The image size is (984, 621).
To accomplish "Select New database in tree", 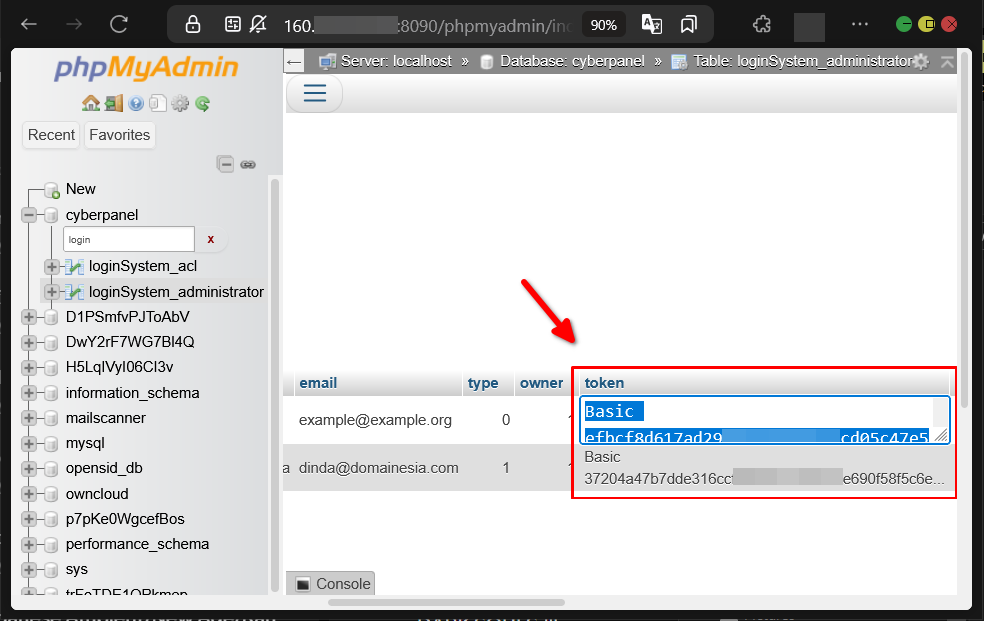I will (x=80, y=189).
